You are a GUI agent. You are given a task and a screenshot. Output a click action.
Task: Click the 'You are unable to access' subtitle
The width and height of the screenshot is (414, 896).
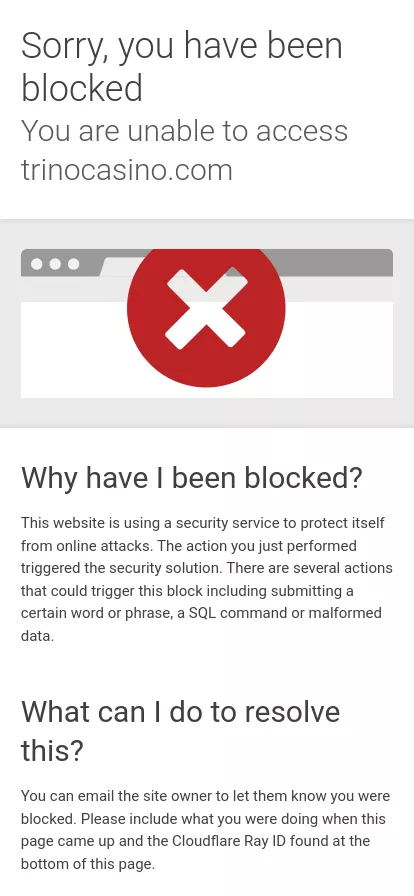(x=184, y=131)
